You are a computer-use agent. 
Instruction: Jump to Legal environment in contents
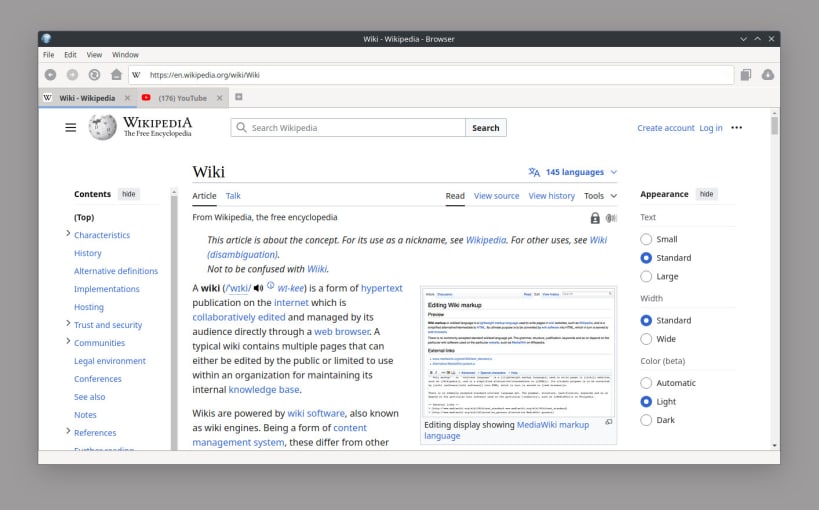[x=110, y=361]
